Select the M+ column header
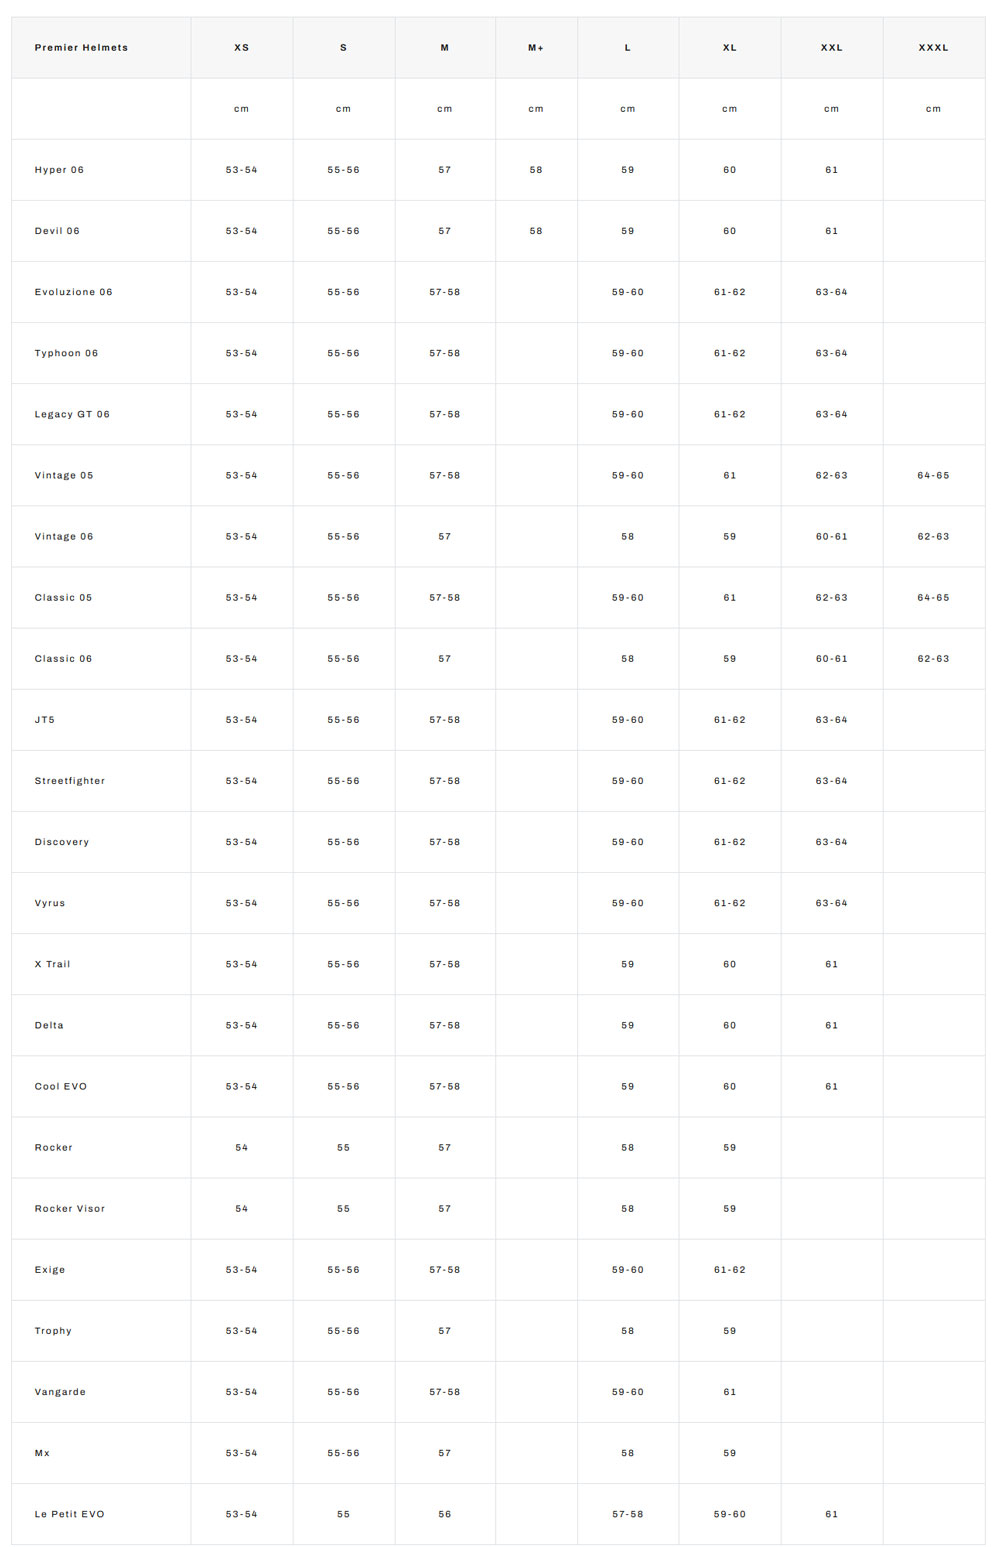 [536, 48]
